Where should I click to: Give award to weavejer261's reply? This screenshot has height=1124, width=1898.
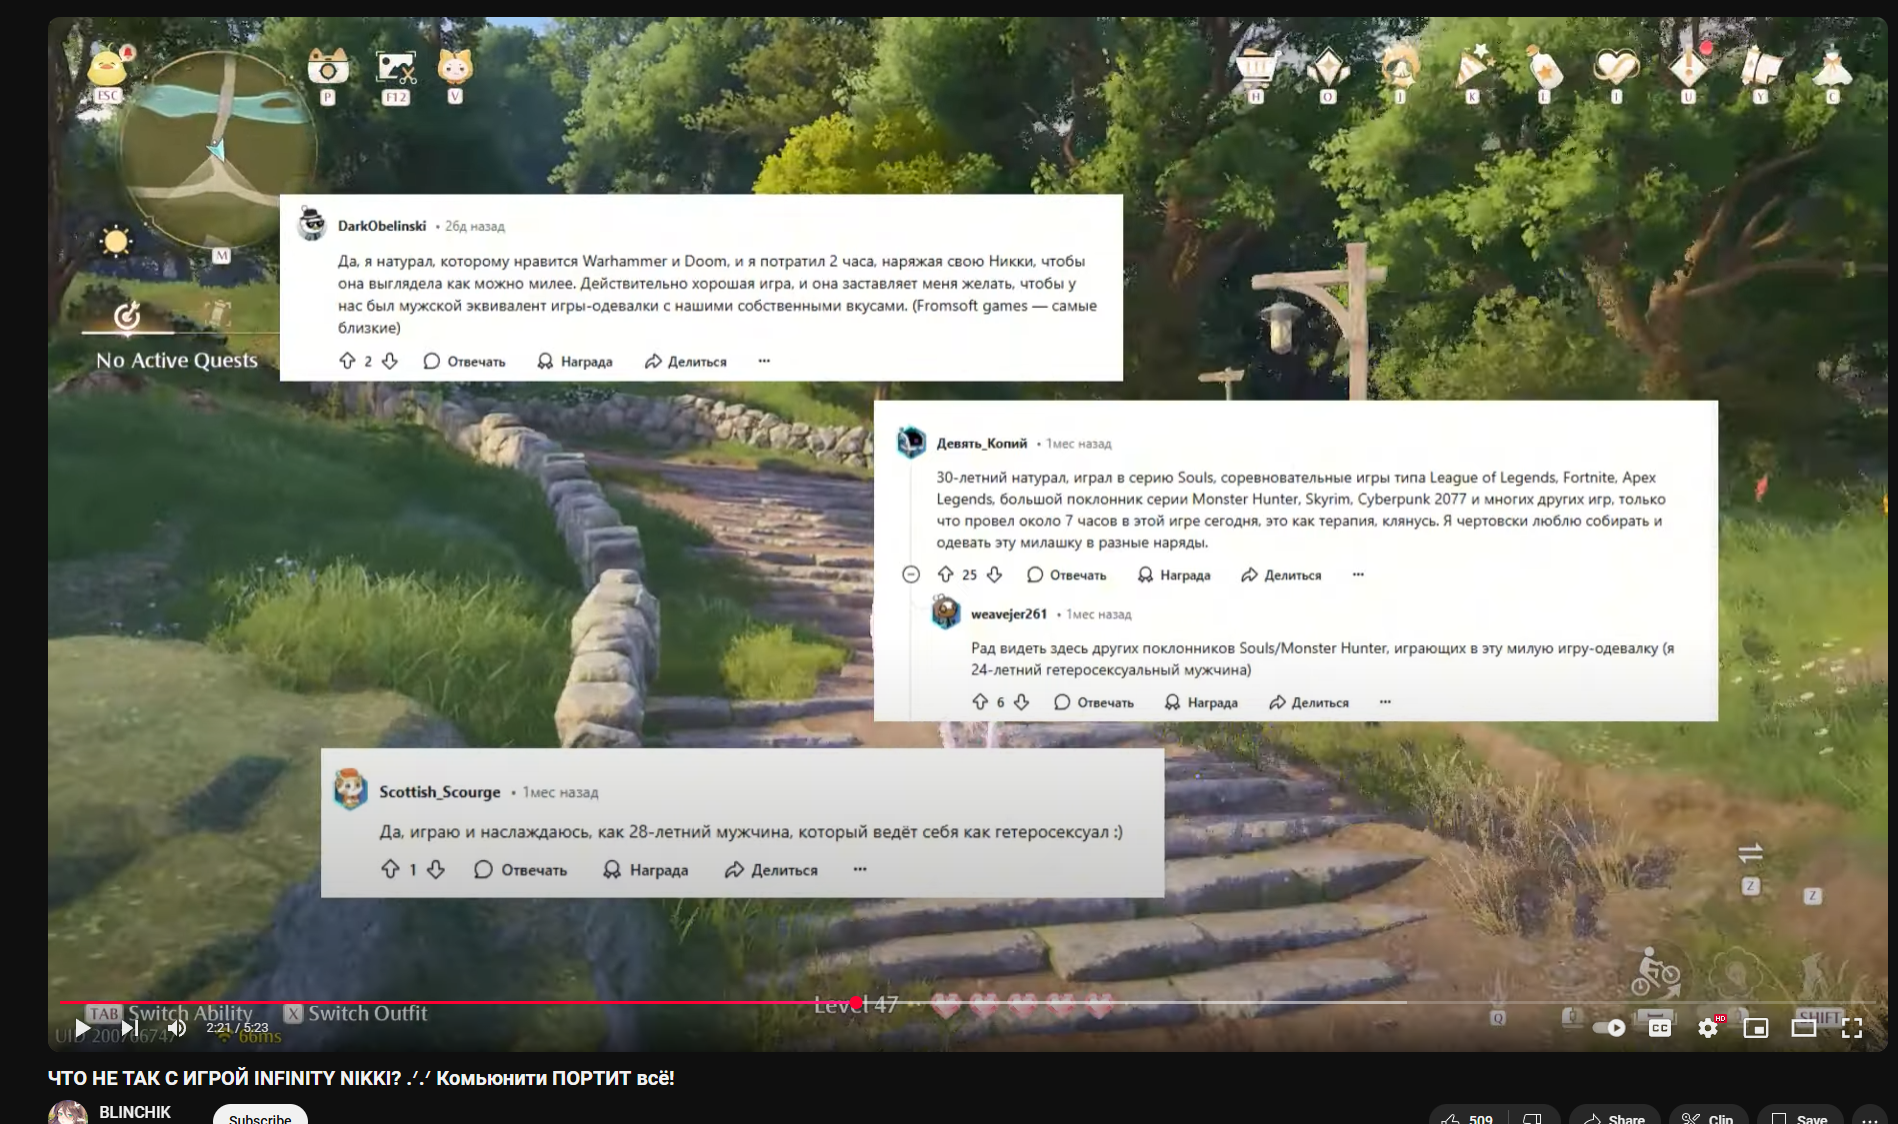[x=1201, y=702]
